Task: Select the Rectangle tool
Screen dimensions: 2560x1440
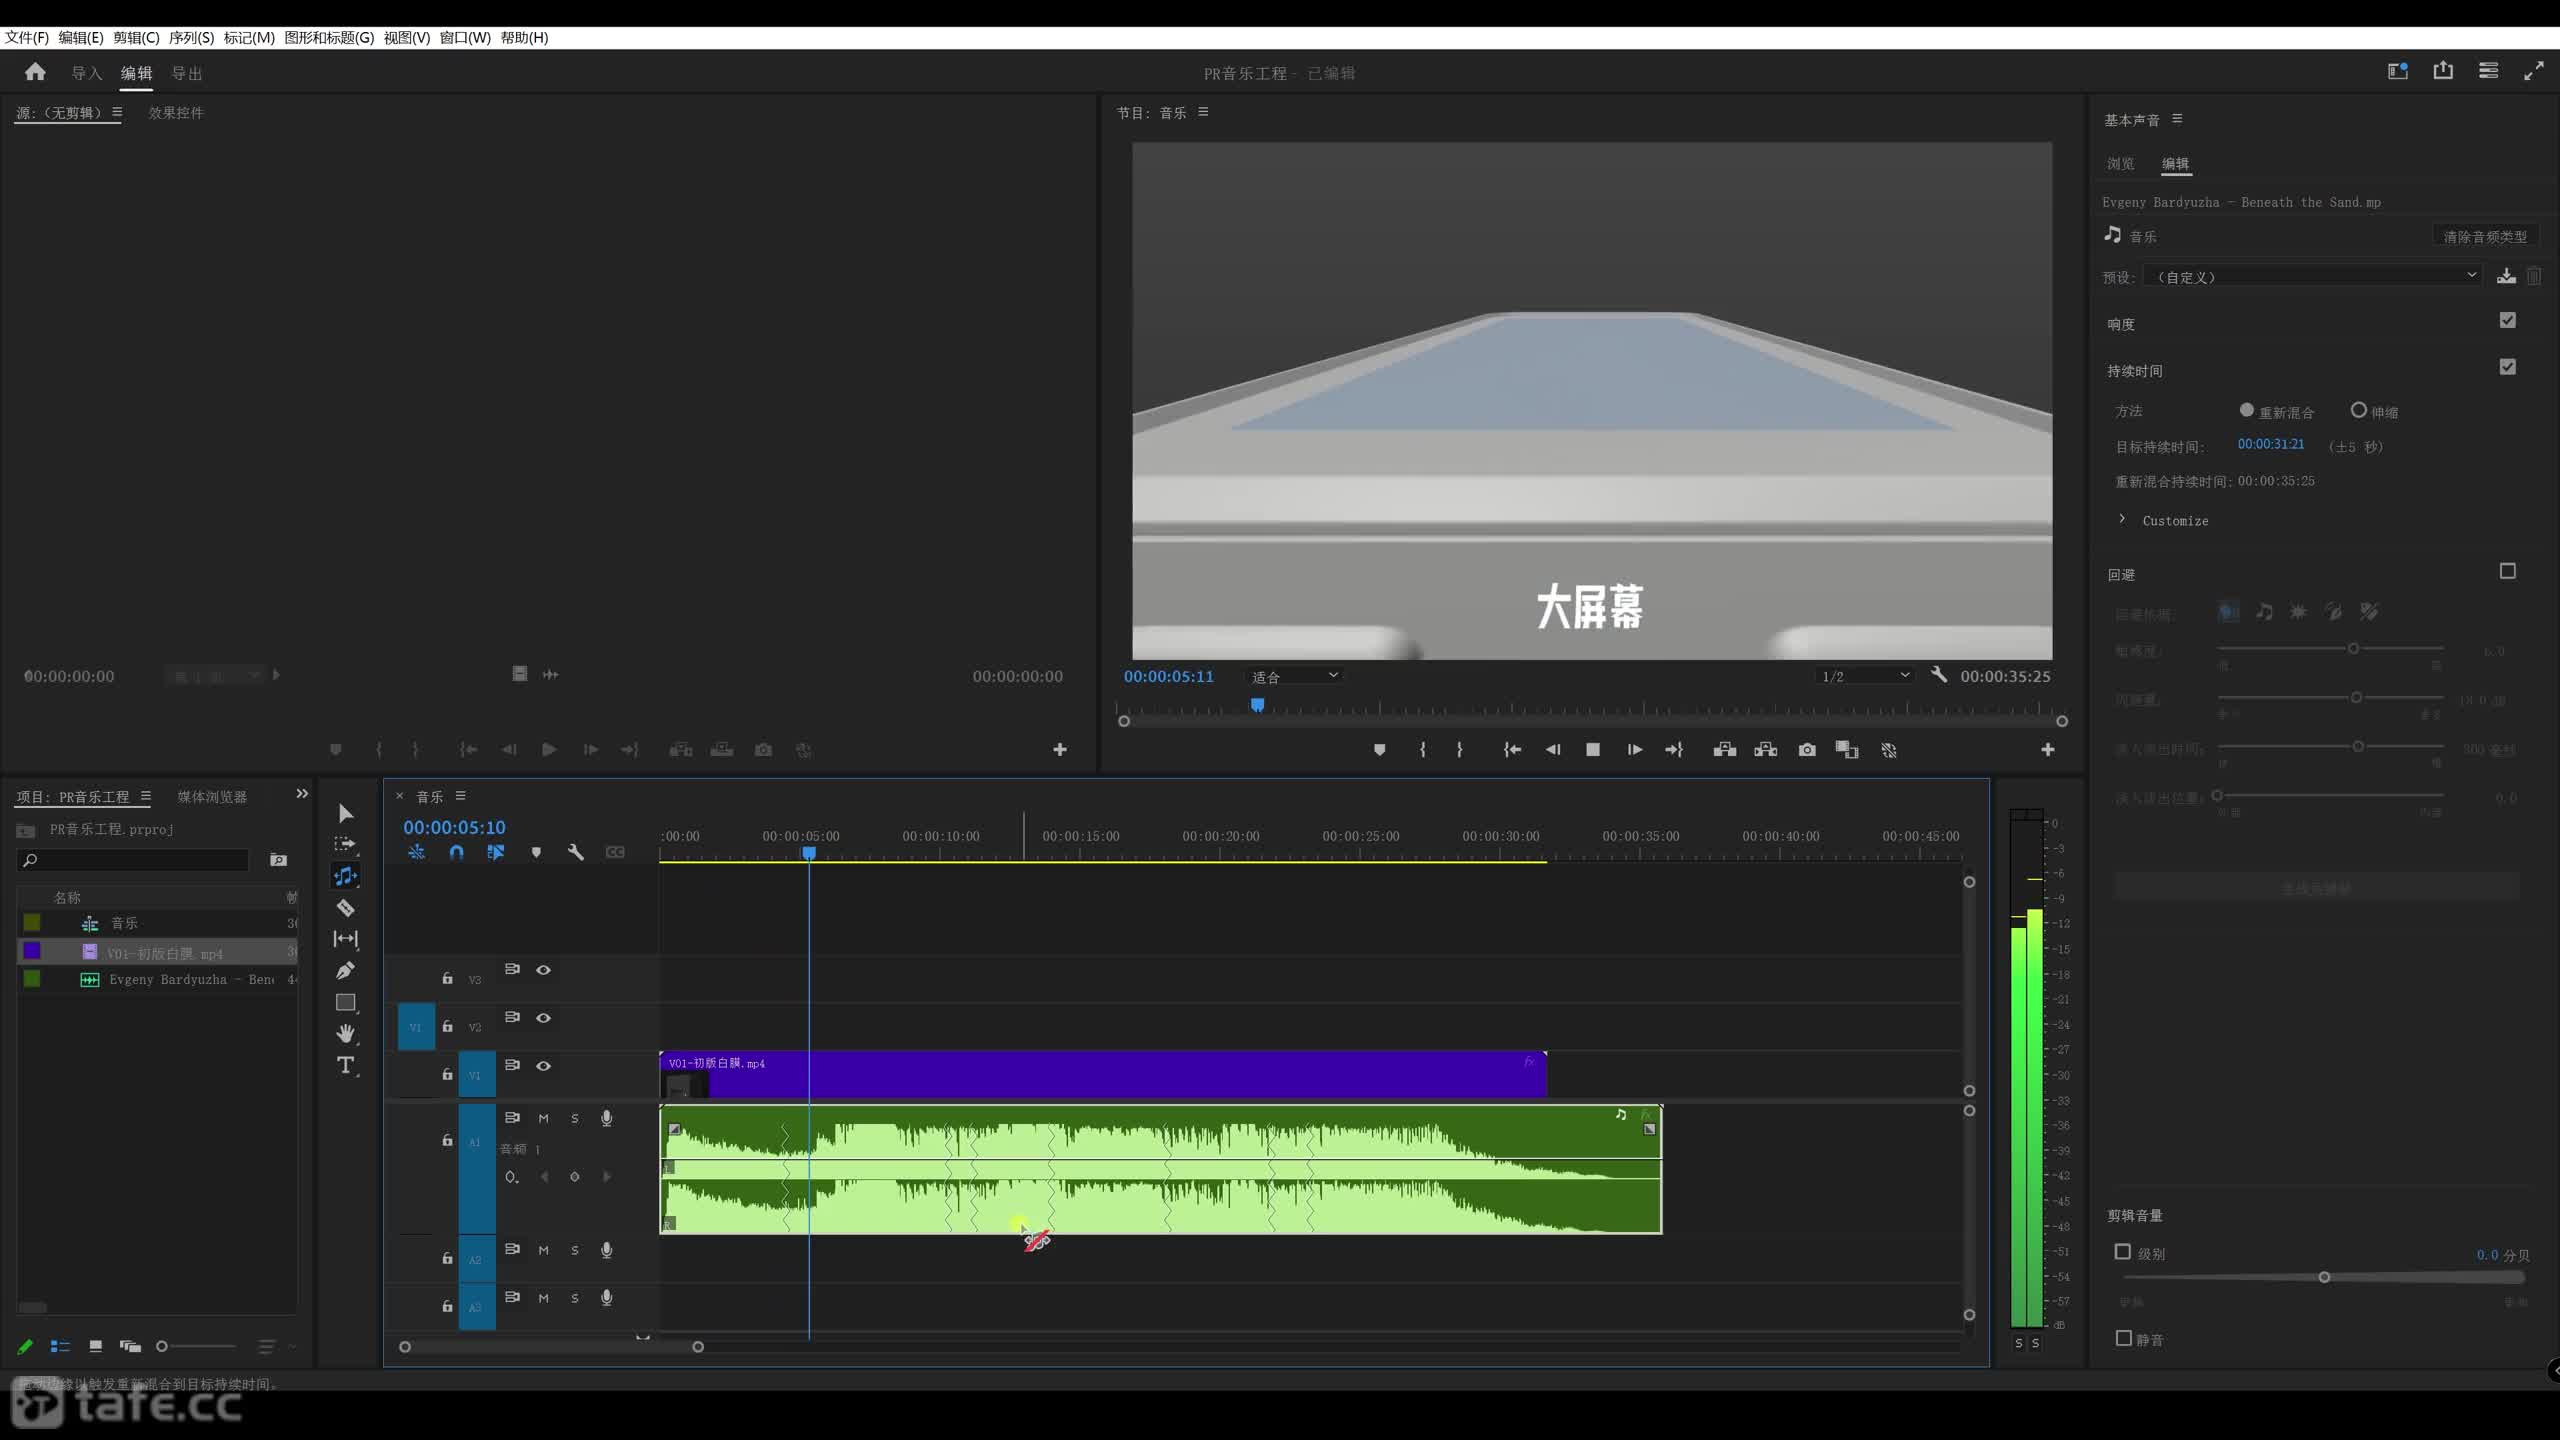Action: [345, 1002]
